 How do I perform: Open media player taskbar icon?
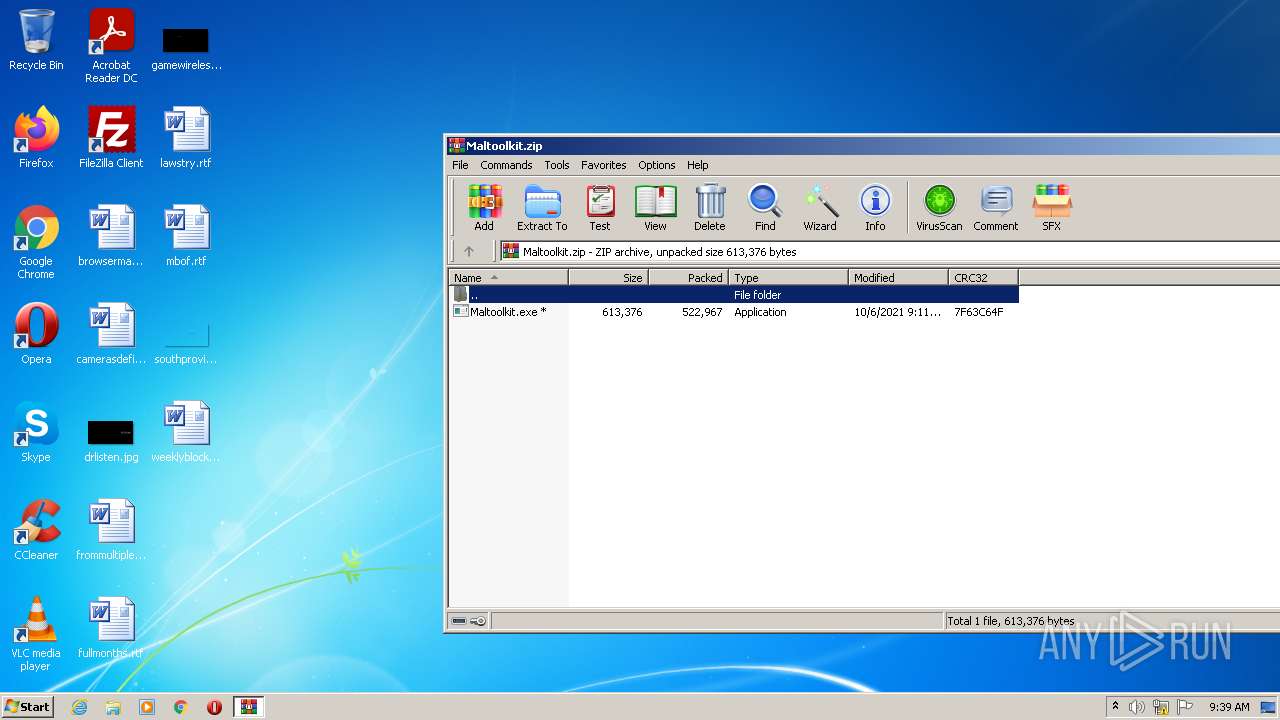coord(147,707)
